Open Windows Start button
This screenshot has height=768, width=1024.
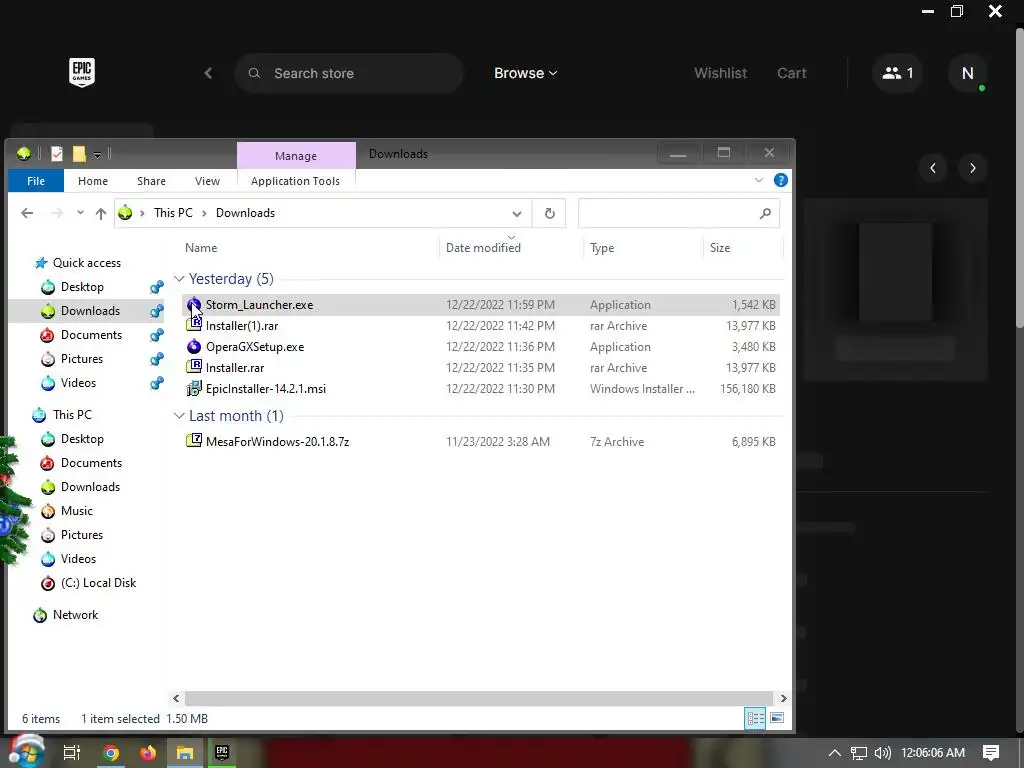point(26,752)
